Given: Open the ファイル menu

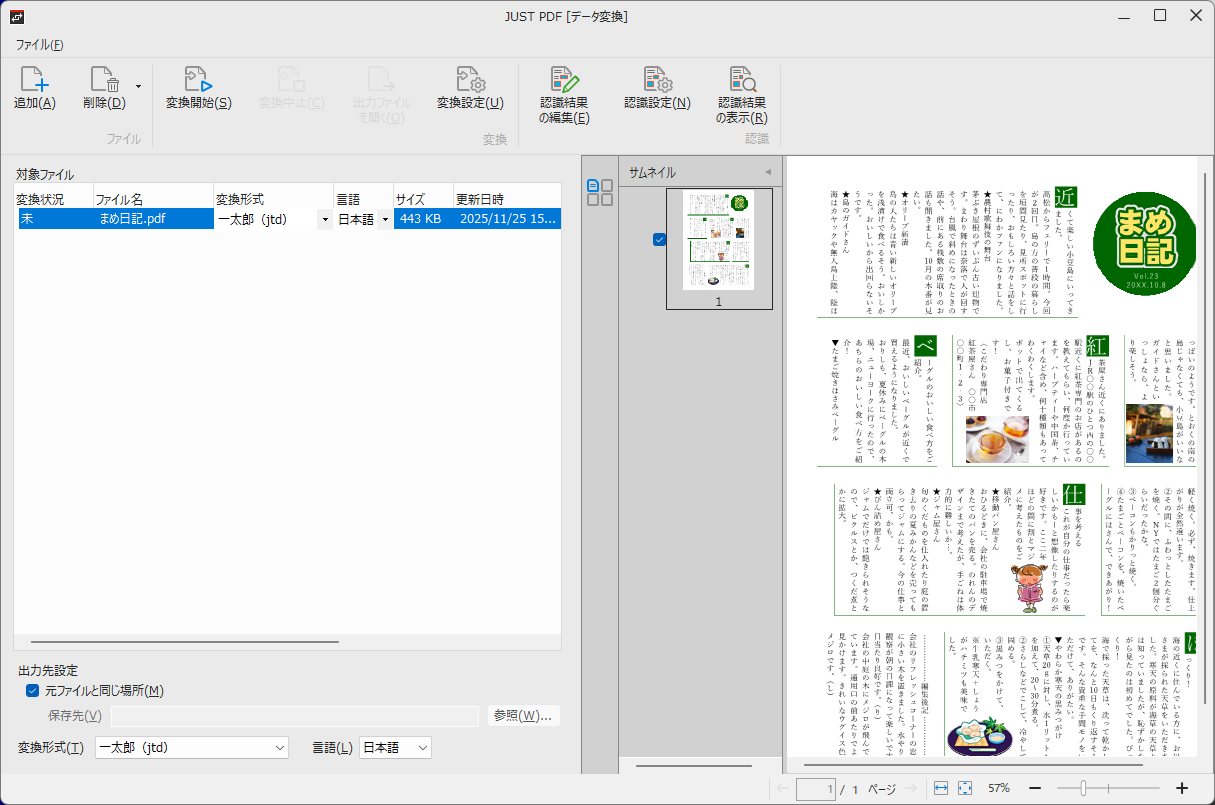Looking at the screenshot, I should [39, 45].
